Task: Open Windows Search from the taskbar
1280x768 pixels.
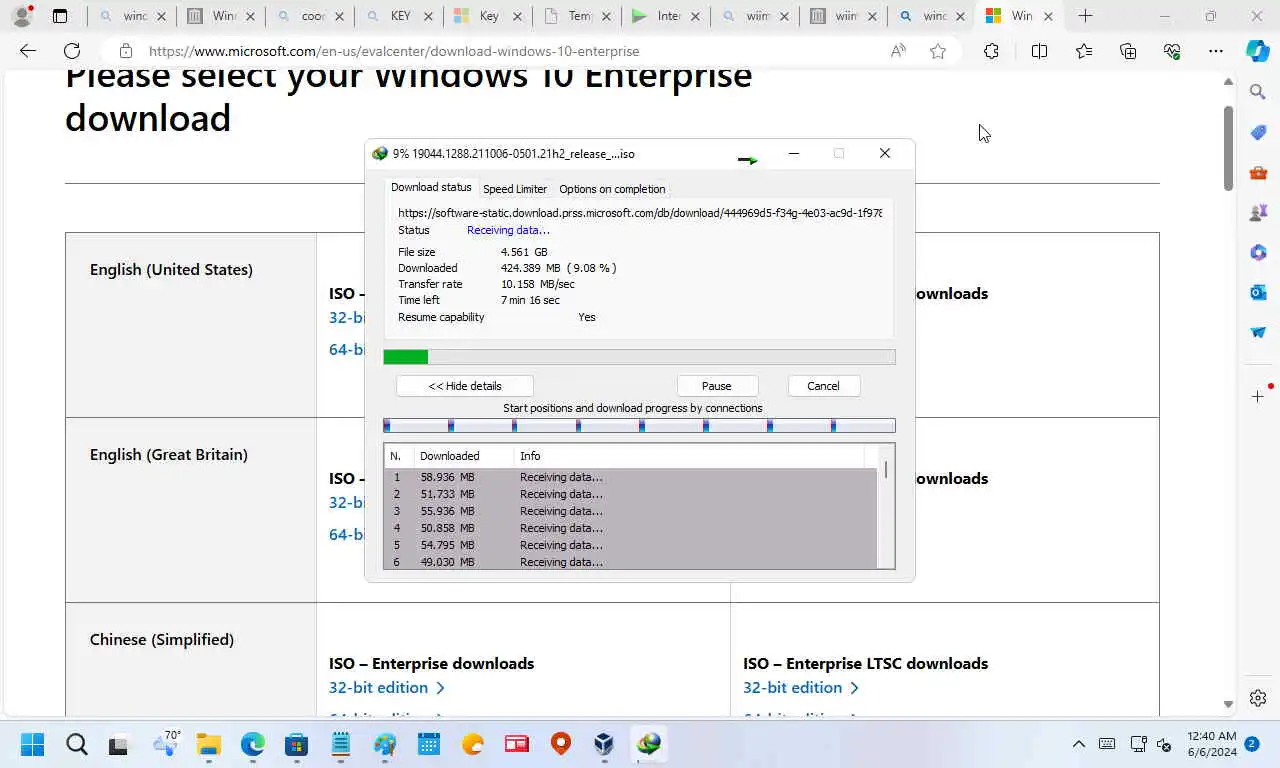Action: pos(77,744)
